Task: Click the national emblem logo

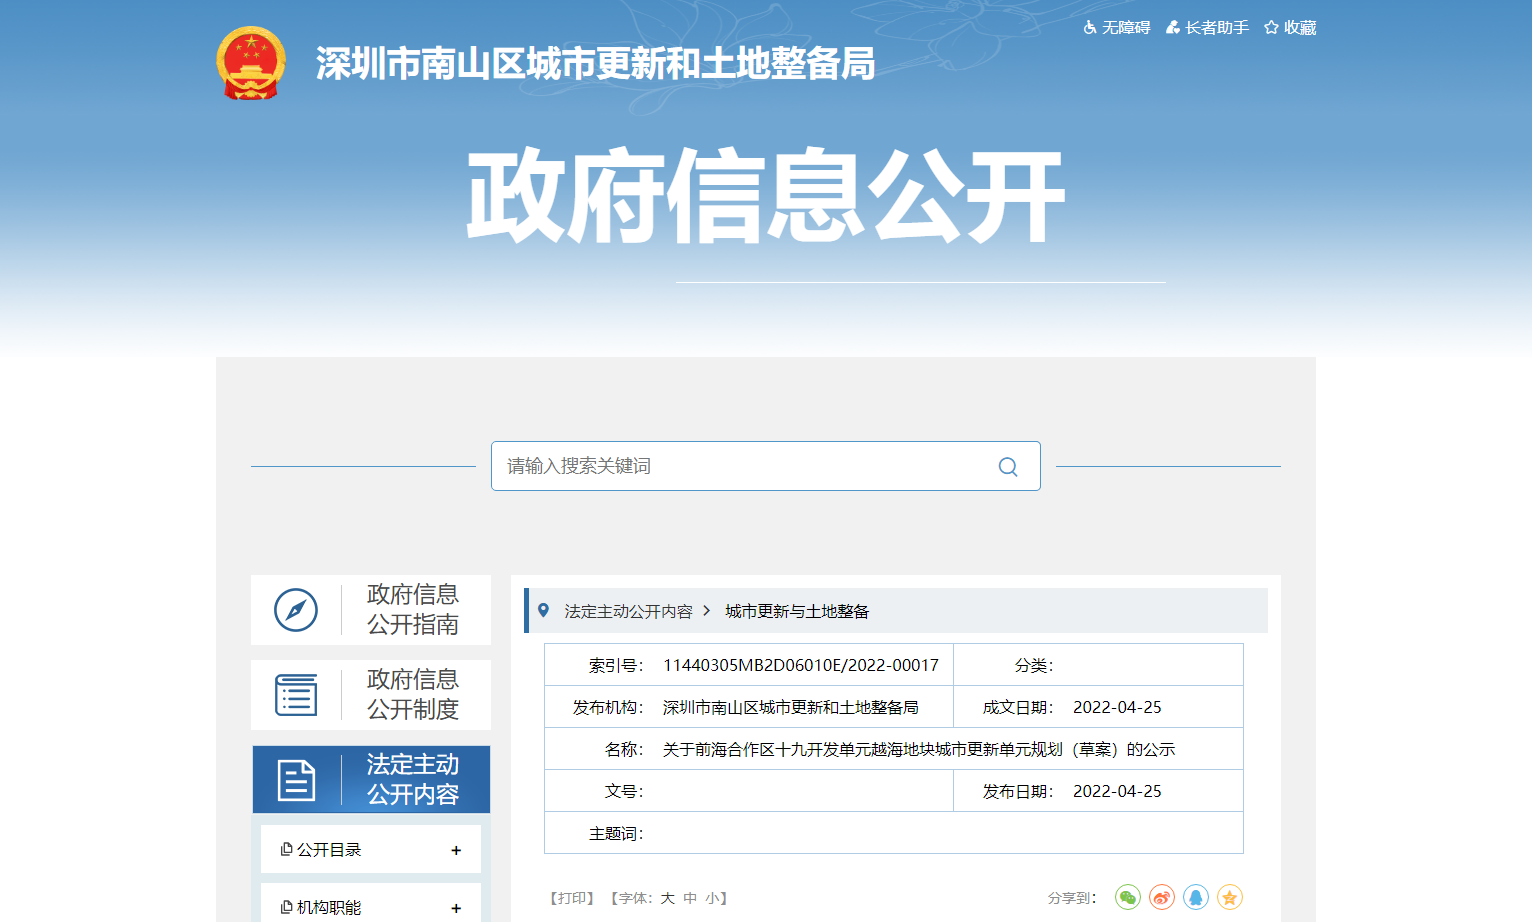Action: coord(251,63)
